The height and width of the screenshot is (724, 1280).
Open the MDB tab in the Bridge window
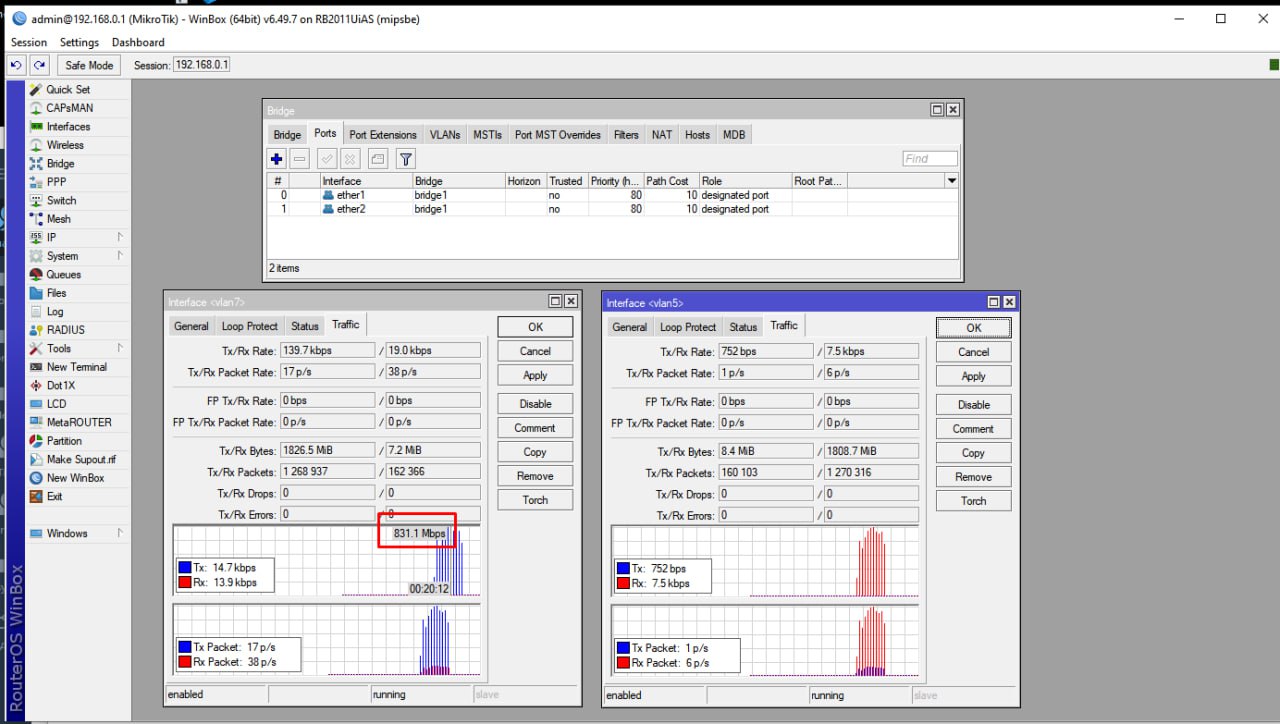[x=734, y=135]
